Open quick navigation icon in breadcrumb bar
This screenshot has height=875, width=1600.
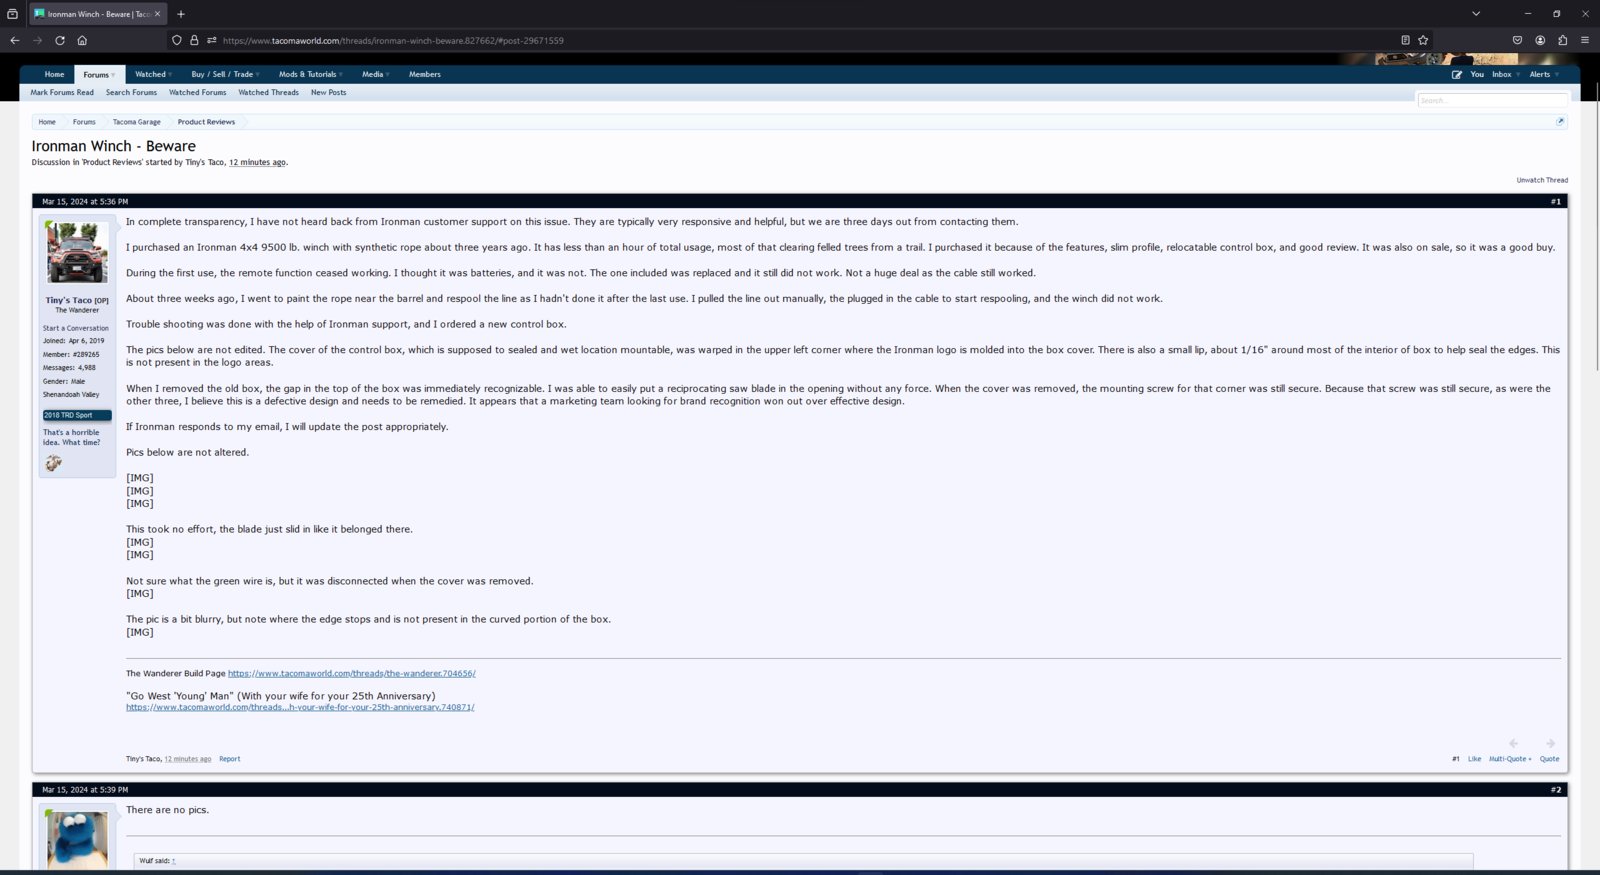pos(1560,122)
